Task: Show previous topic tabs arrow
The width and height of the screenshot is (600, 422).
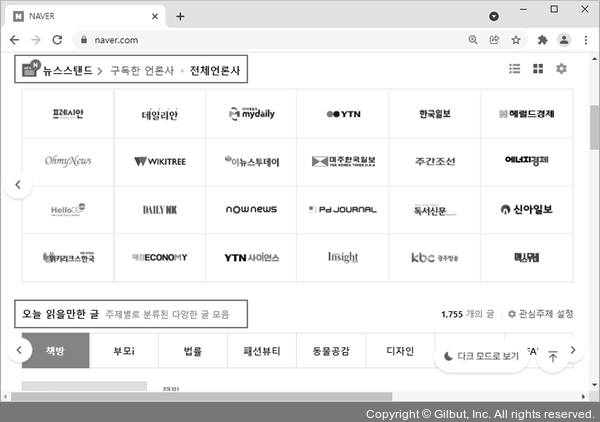Action: click(x=18, y=350)
